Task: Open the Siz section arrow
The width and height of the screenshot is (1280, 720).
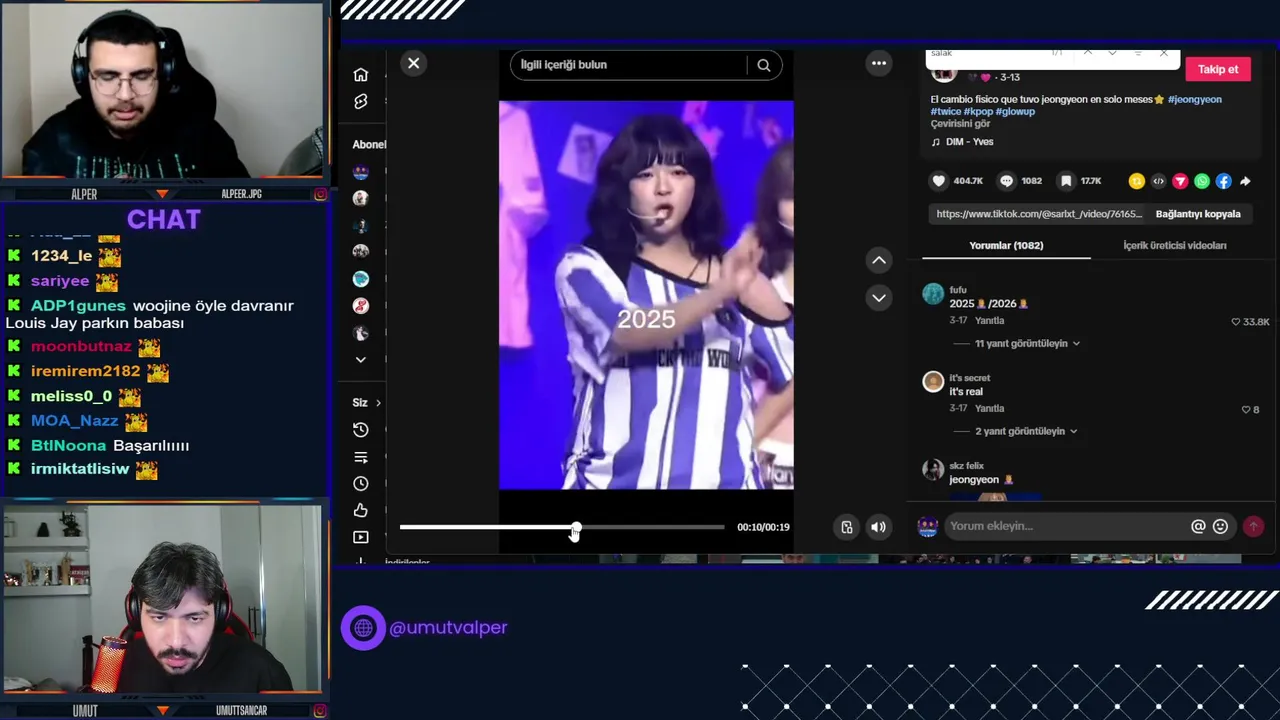Action: 378,403
